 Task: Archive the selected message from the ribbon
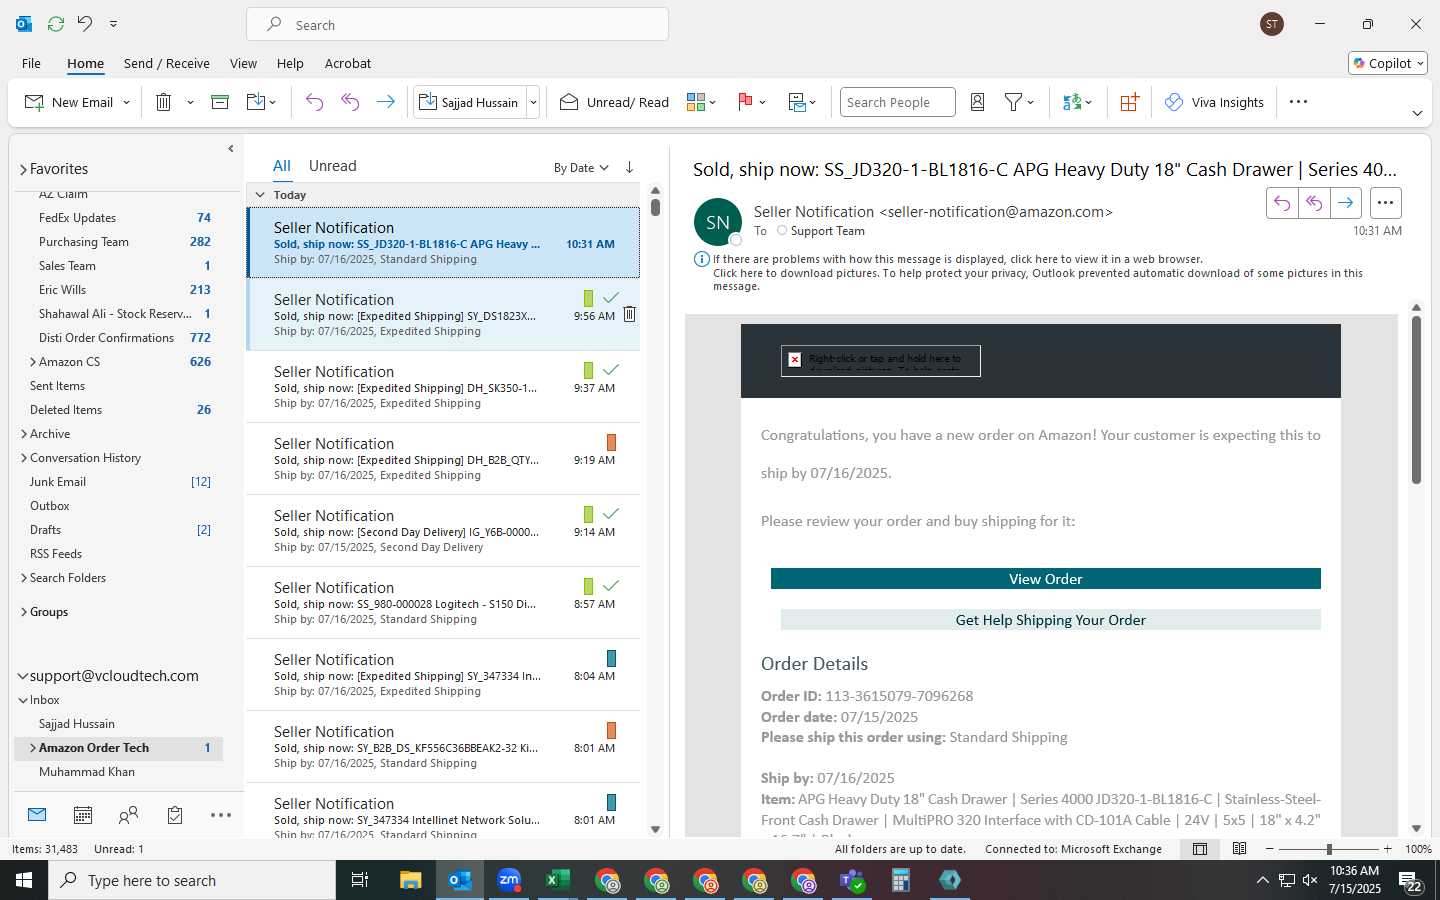220,102
